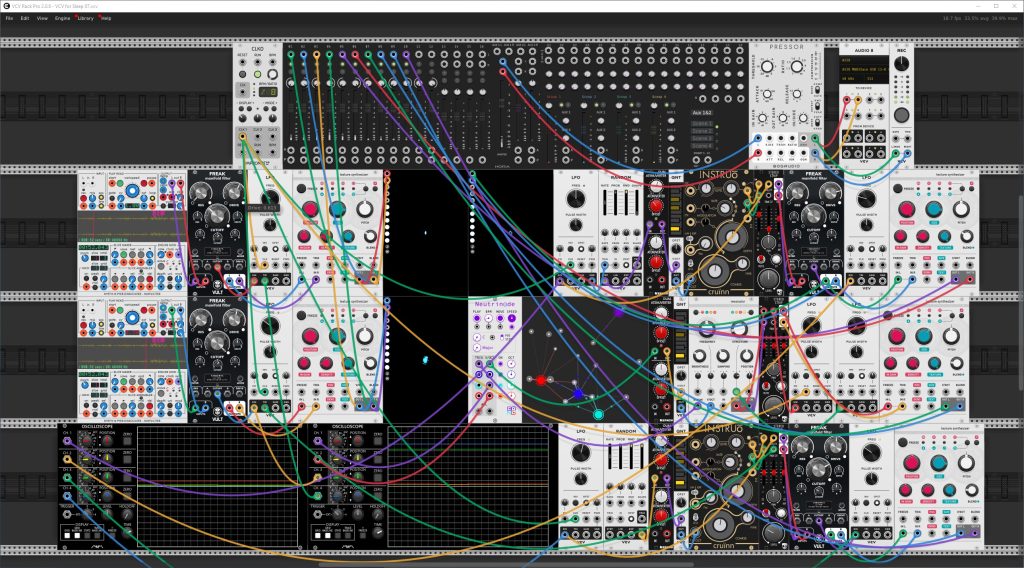Click the CLK 1 output jack with yellow cable
1024x568 pixels.
tap(243, 136)
